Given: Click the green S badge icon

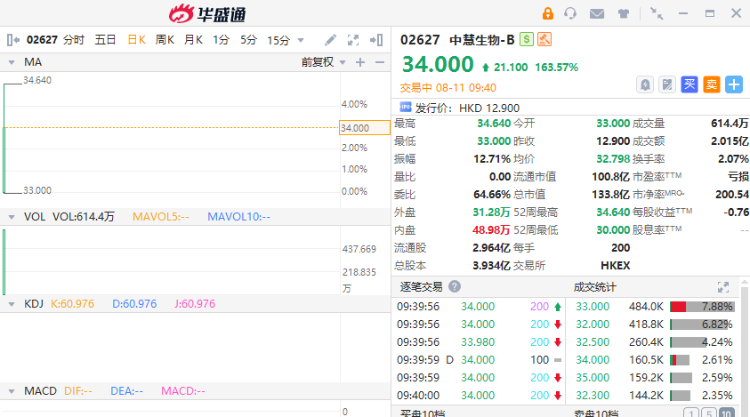Looking at the screenshot, I should [x=527, y=39].
